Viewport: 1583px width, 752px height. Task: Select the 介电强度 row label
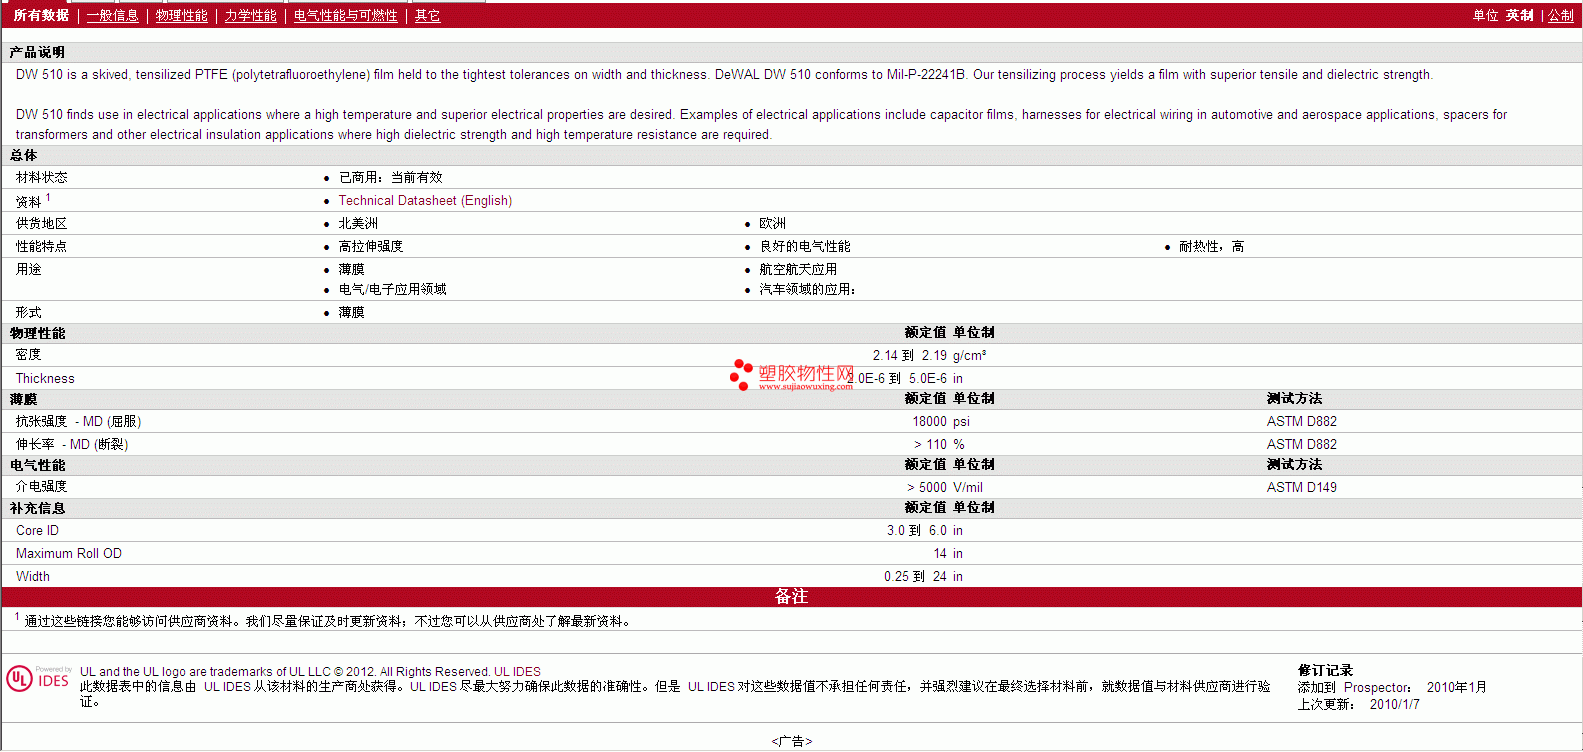(x=41, y=487)
